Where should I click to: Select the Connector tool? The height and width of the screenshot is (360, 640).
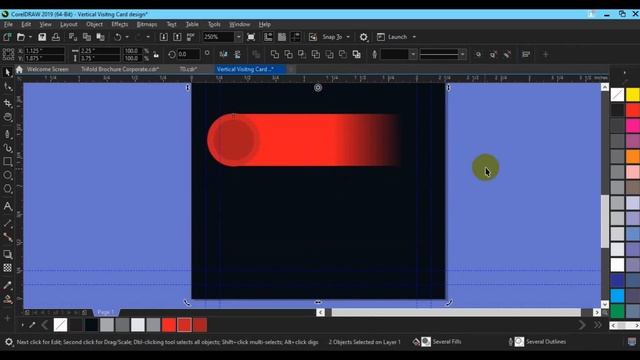point(7,237)
